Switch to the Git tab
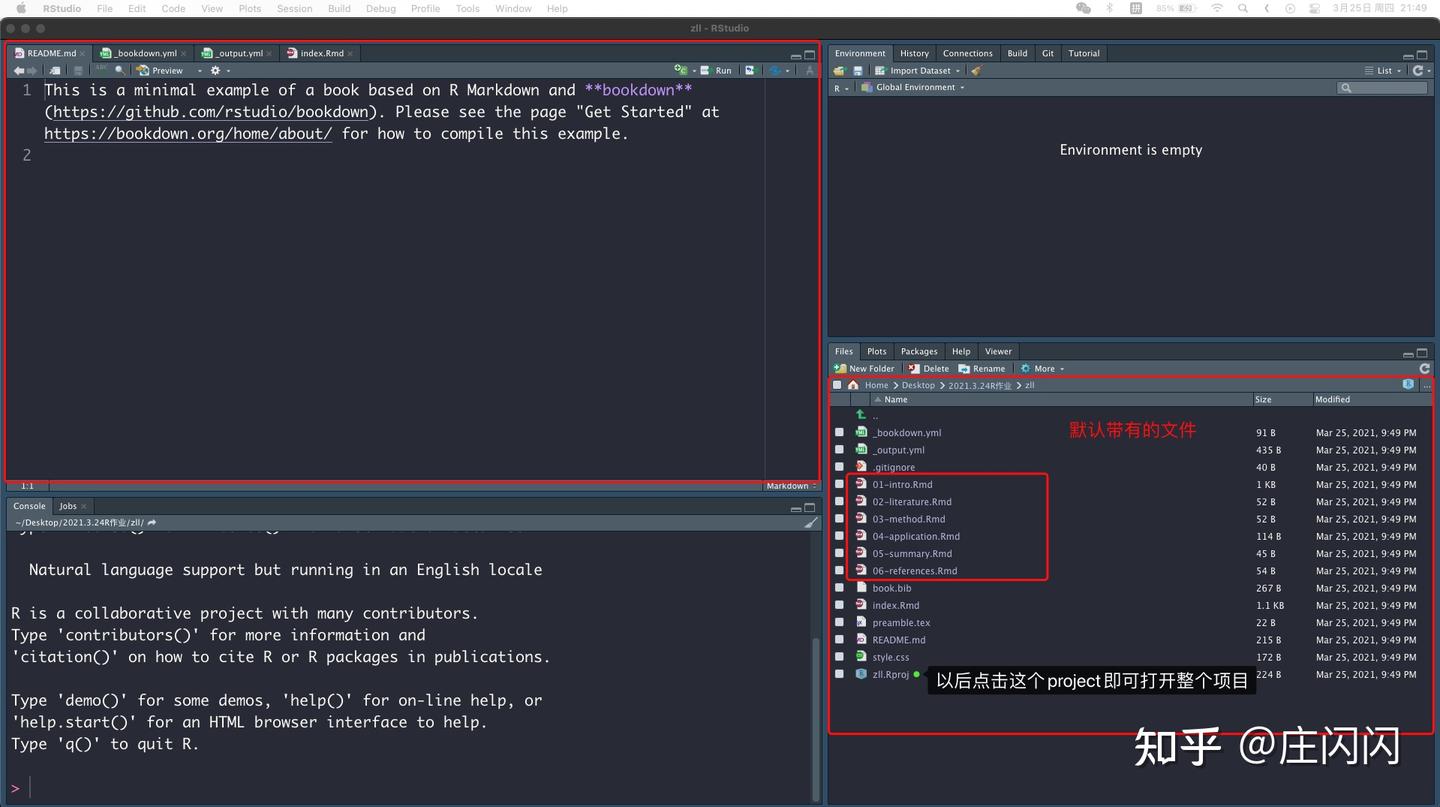The image size is (1440, 807). [1047, 53]
